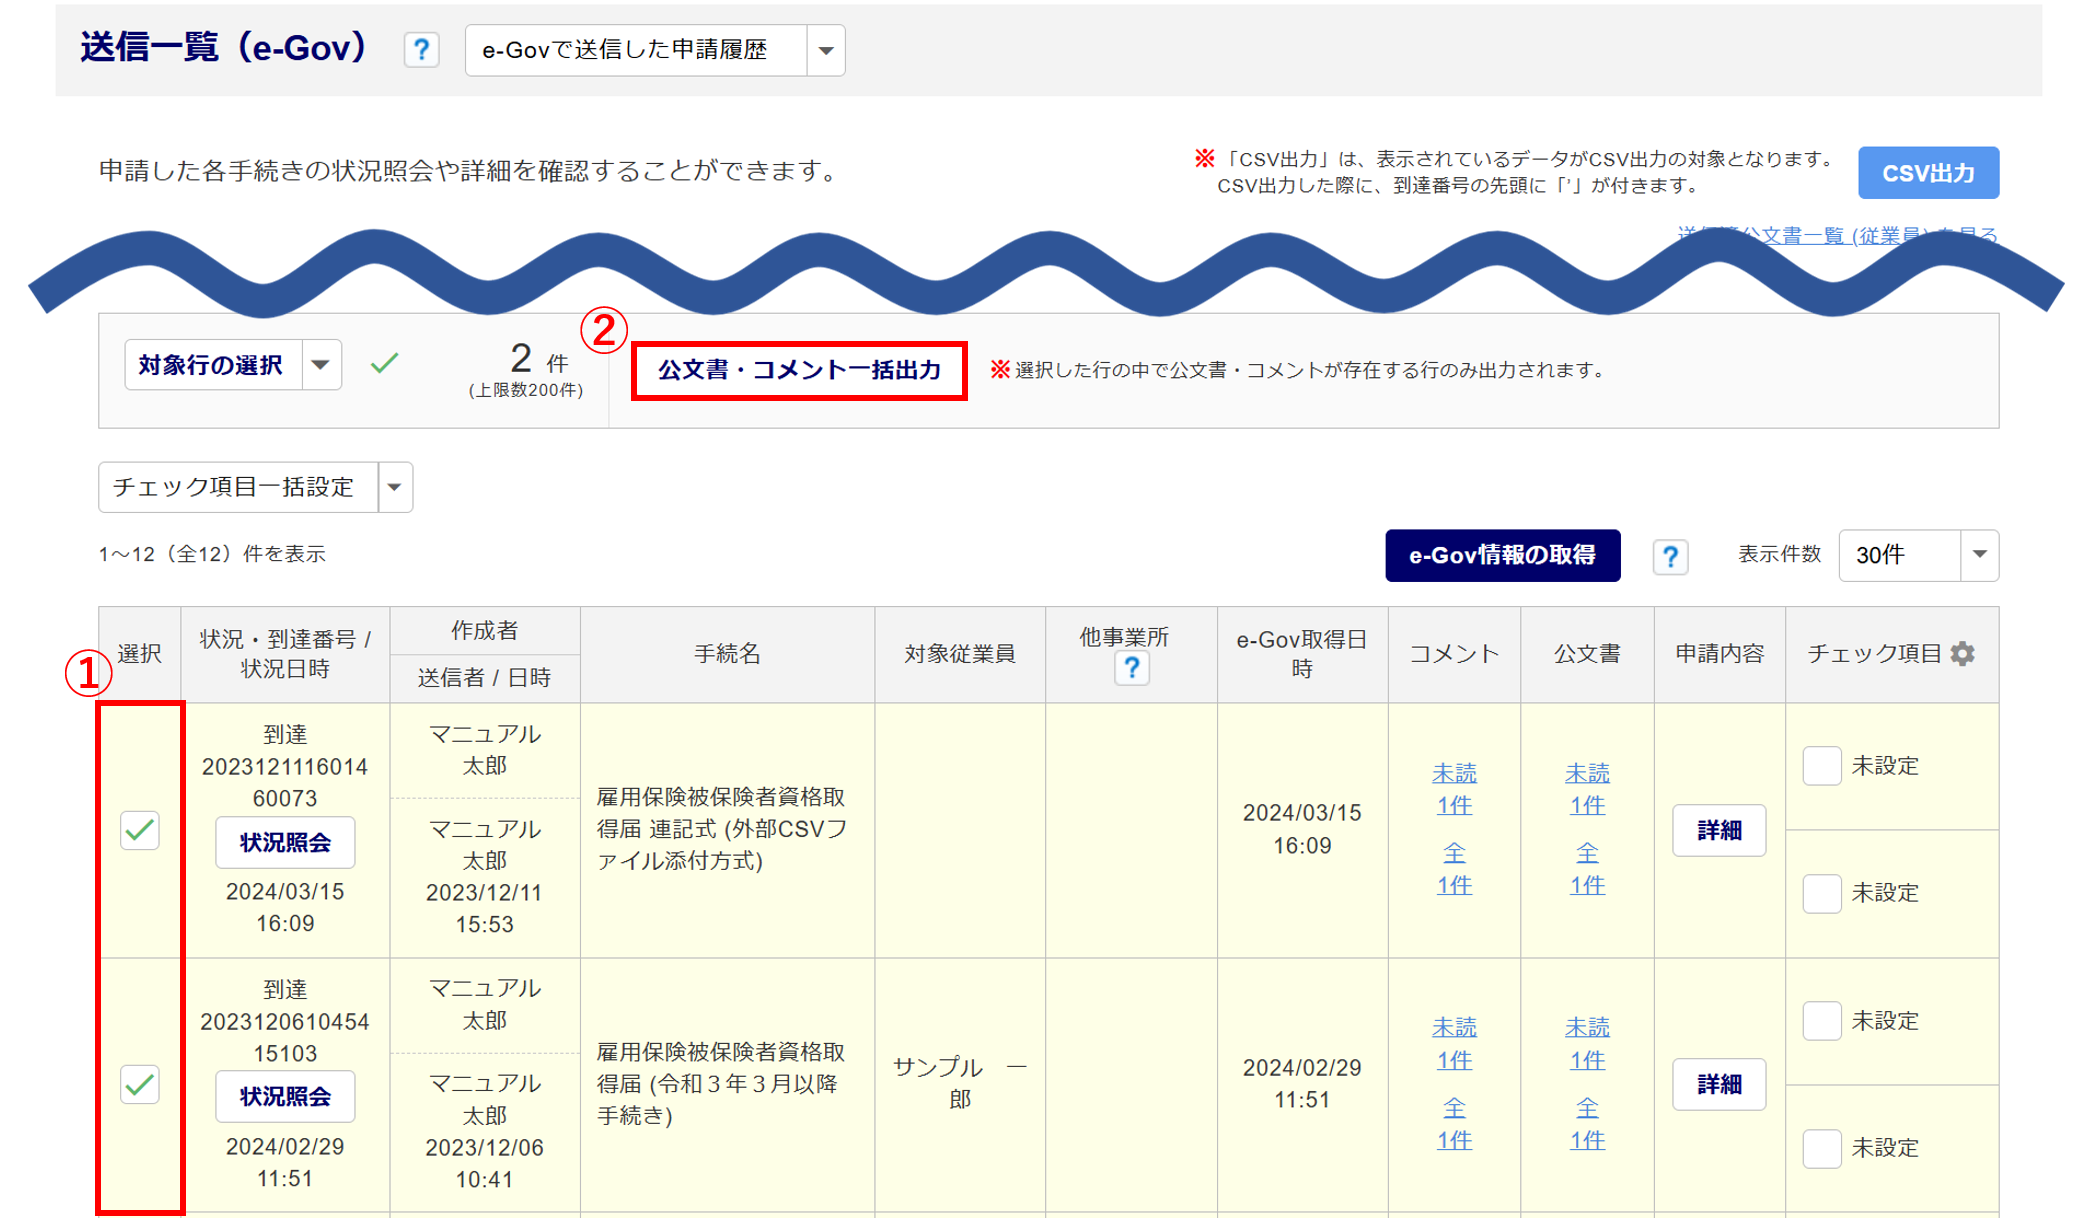Tick second 未設定 checkbox in second row

tap(1821, 1148)
